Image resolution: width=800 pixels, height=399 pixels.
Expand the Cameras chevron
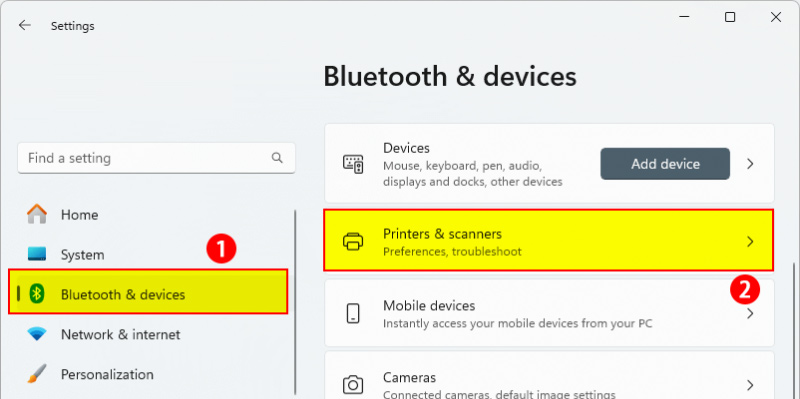pos(750,385)
